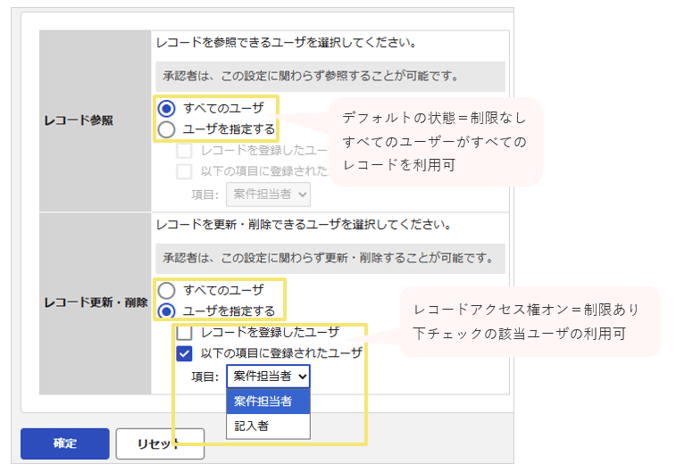Click the レコード参照 row header
Viewport: 676px width, 472px height.
pyautogui.click(x=95, y=121)
